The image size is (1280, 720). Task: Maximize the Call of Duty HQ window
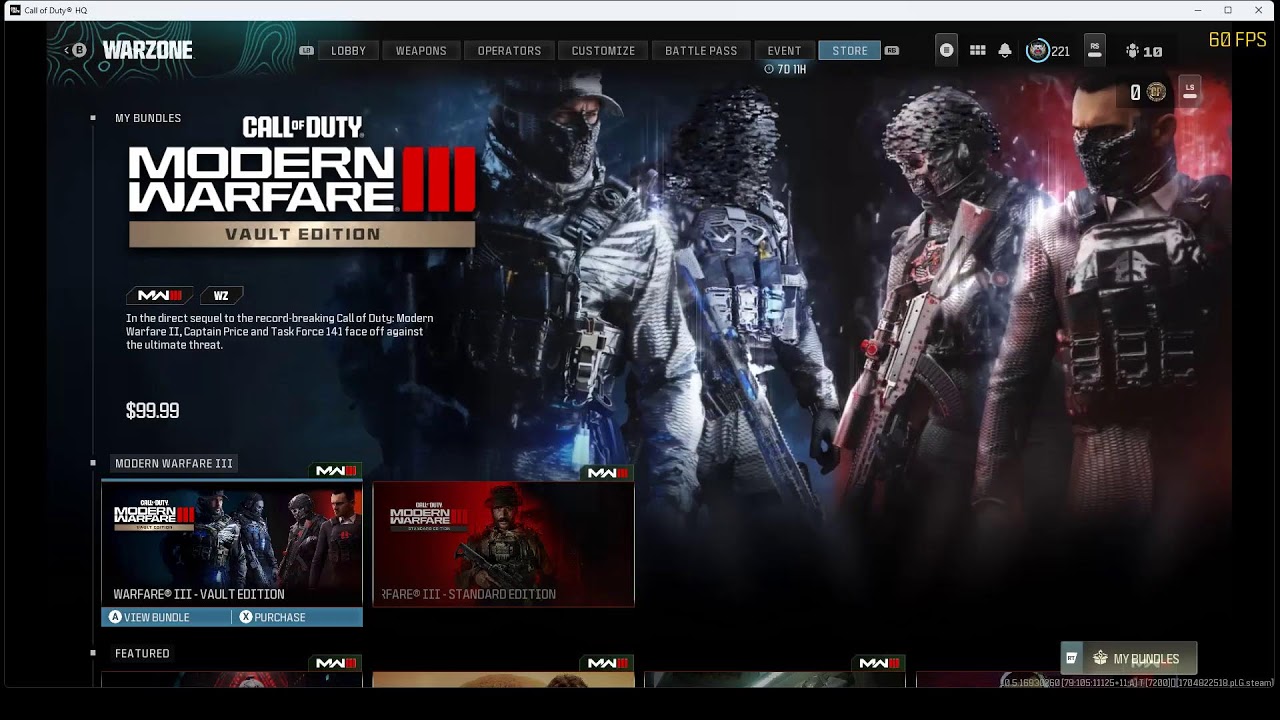click(x=1228, y=10)
